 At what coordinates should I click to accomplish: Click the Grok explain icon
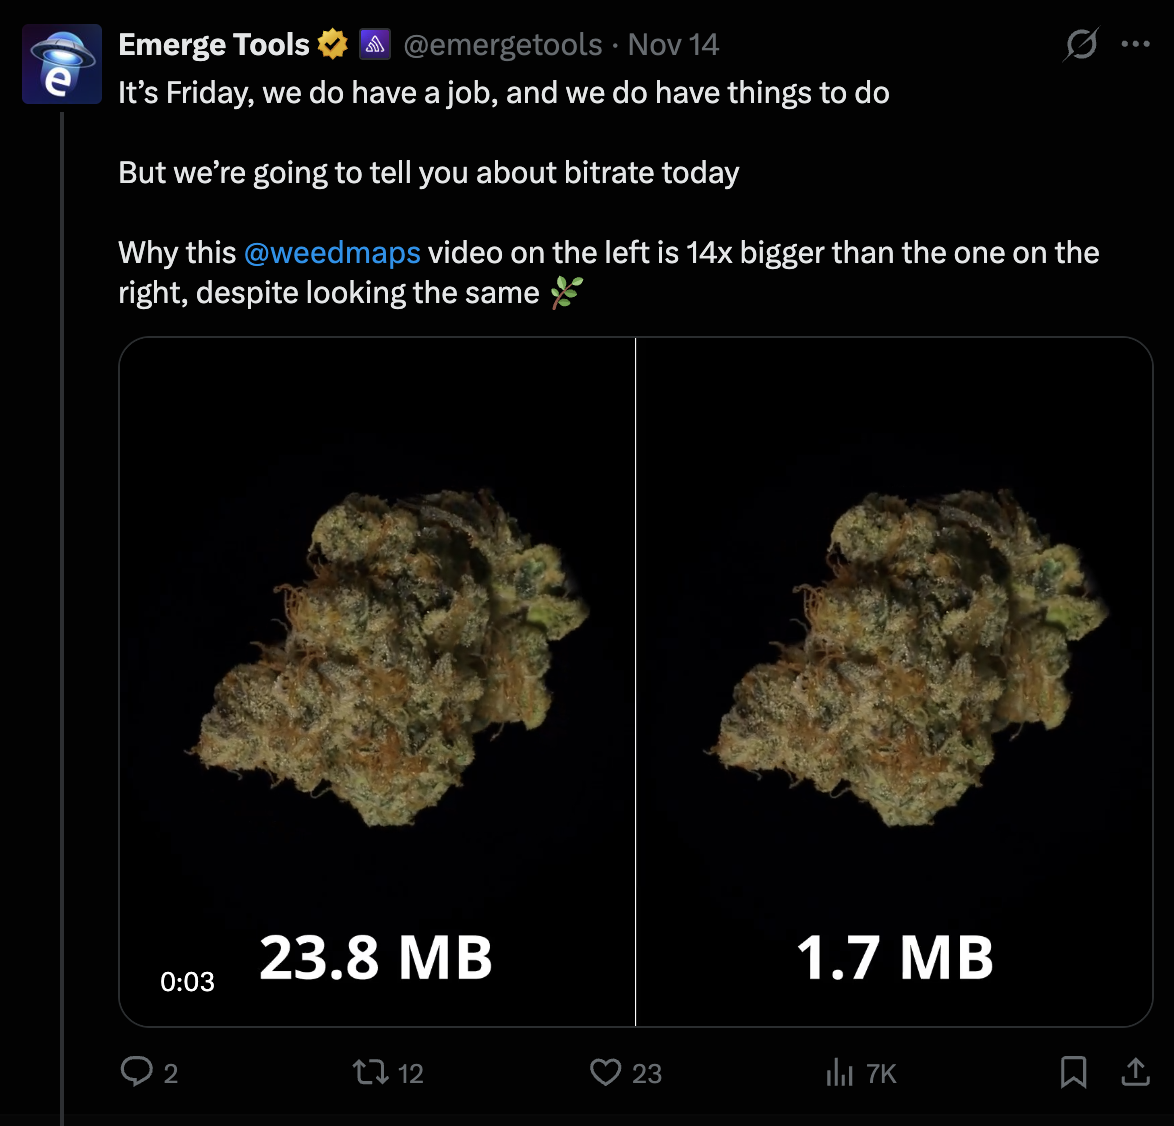[1081, 45]
